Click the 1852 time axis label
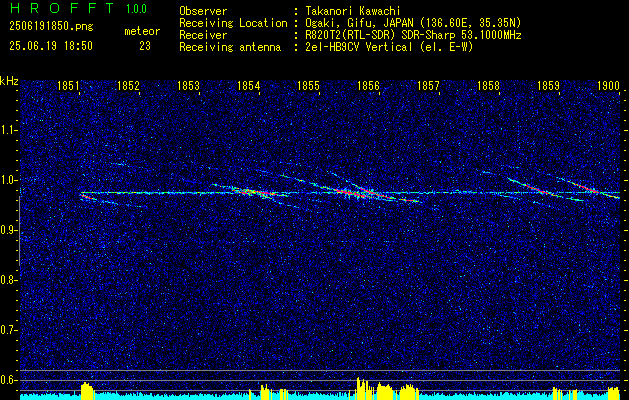This screenshot has height=400, width=629. tap(128, 86)
